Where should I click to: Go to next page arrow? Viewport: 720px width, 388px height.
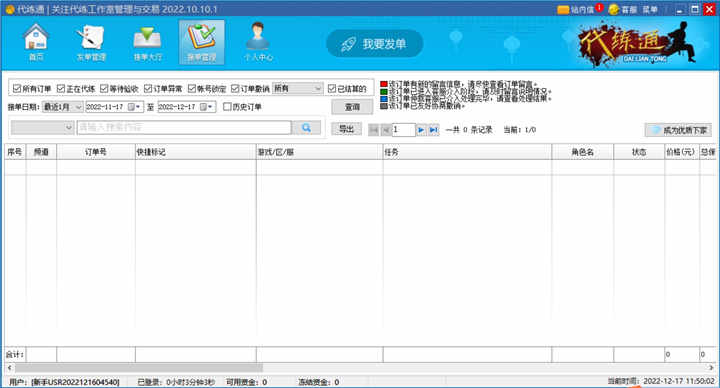coord(421,130)
